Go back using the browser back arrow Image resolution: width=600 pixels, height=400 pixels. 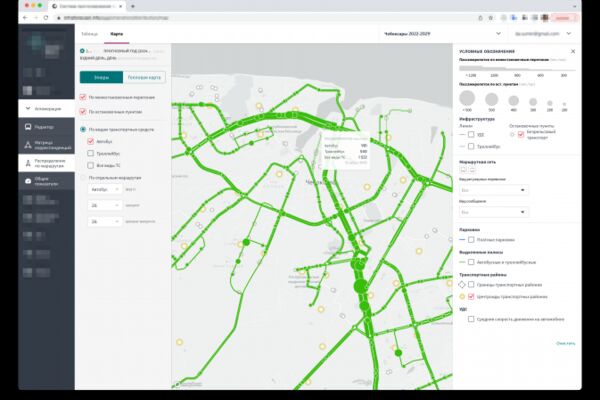click(25, 18)
